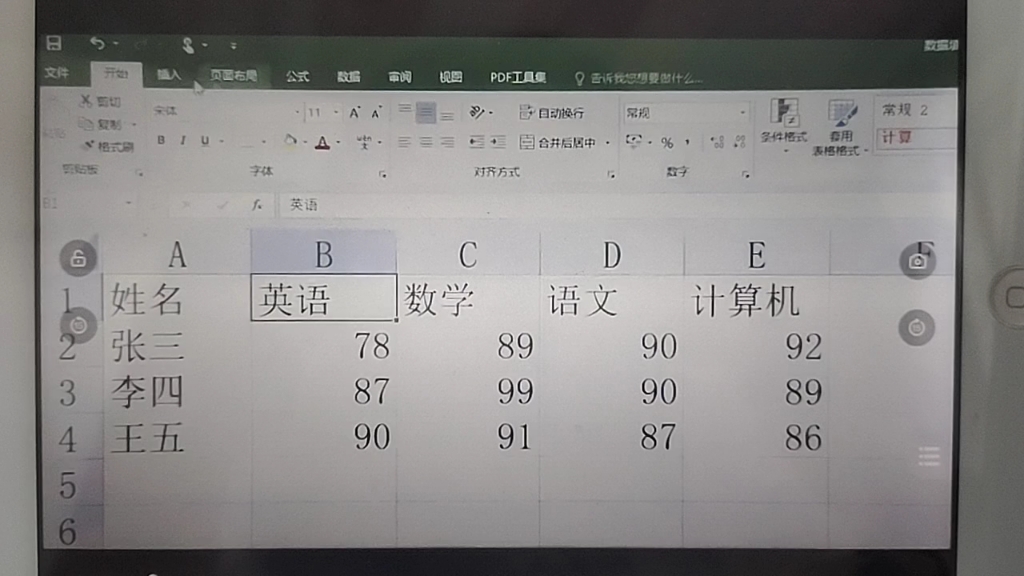Open the Merge & Center (合并后居中) dropdown arrow
Screen dimensions: 1024x576
(x=608, y=143)
